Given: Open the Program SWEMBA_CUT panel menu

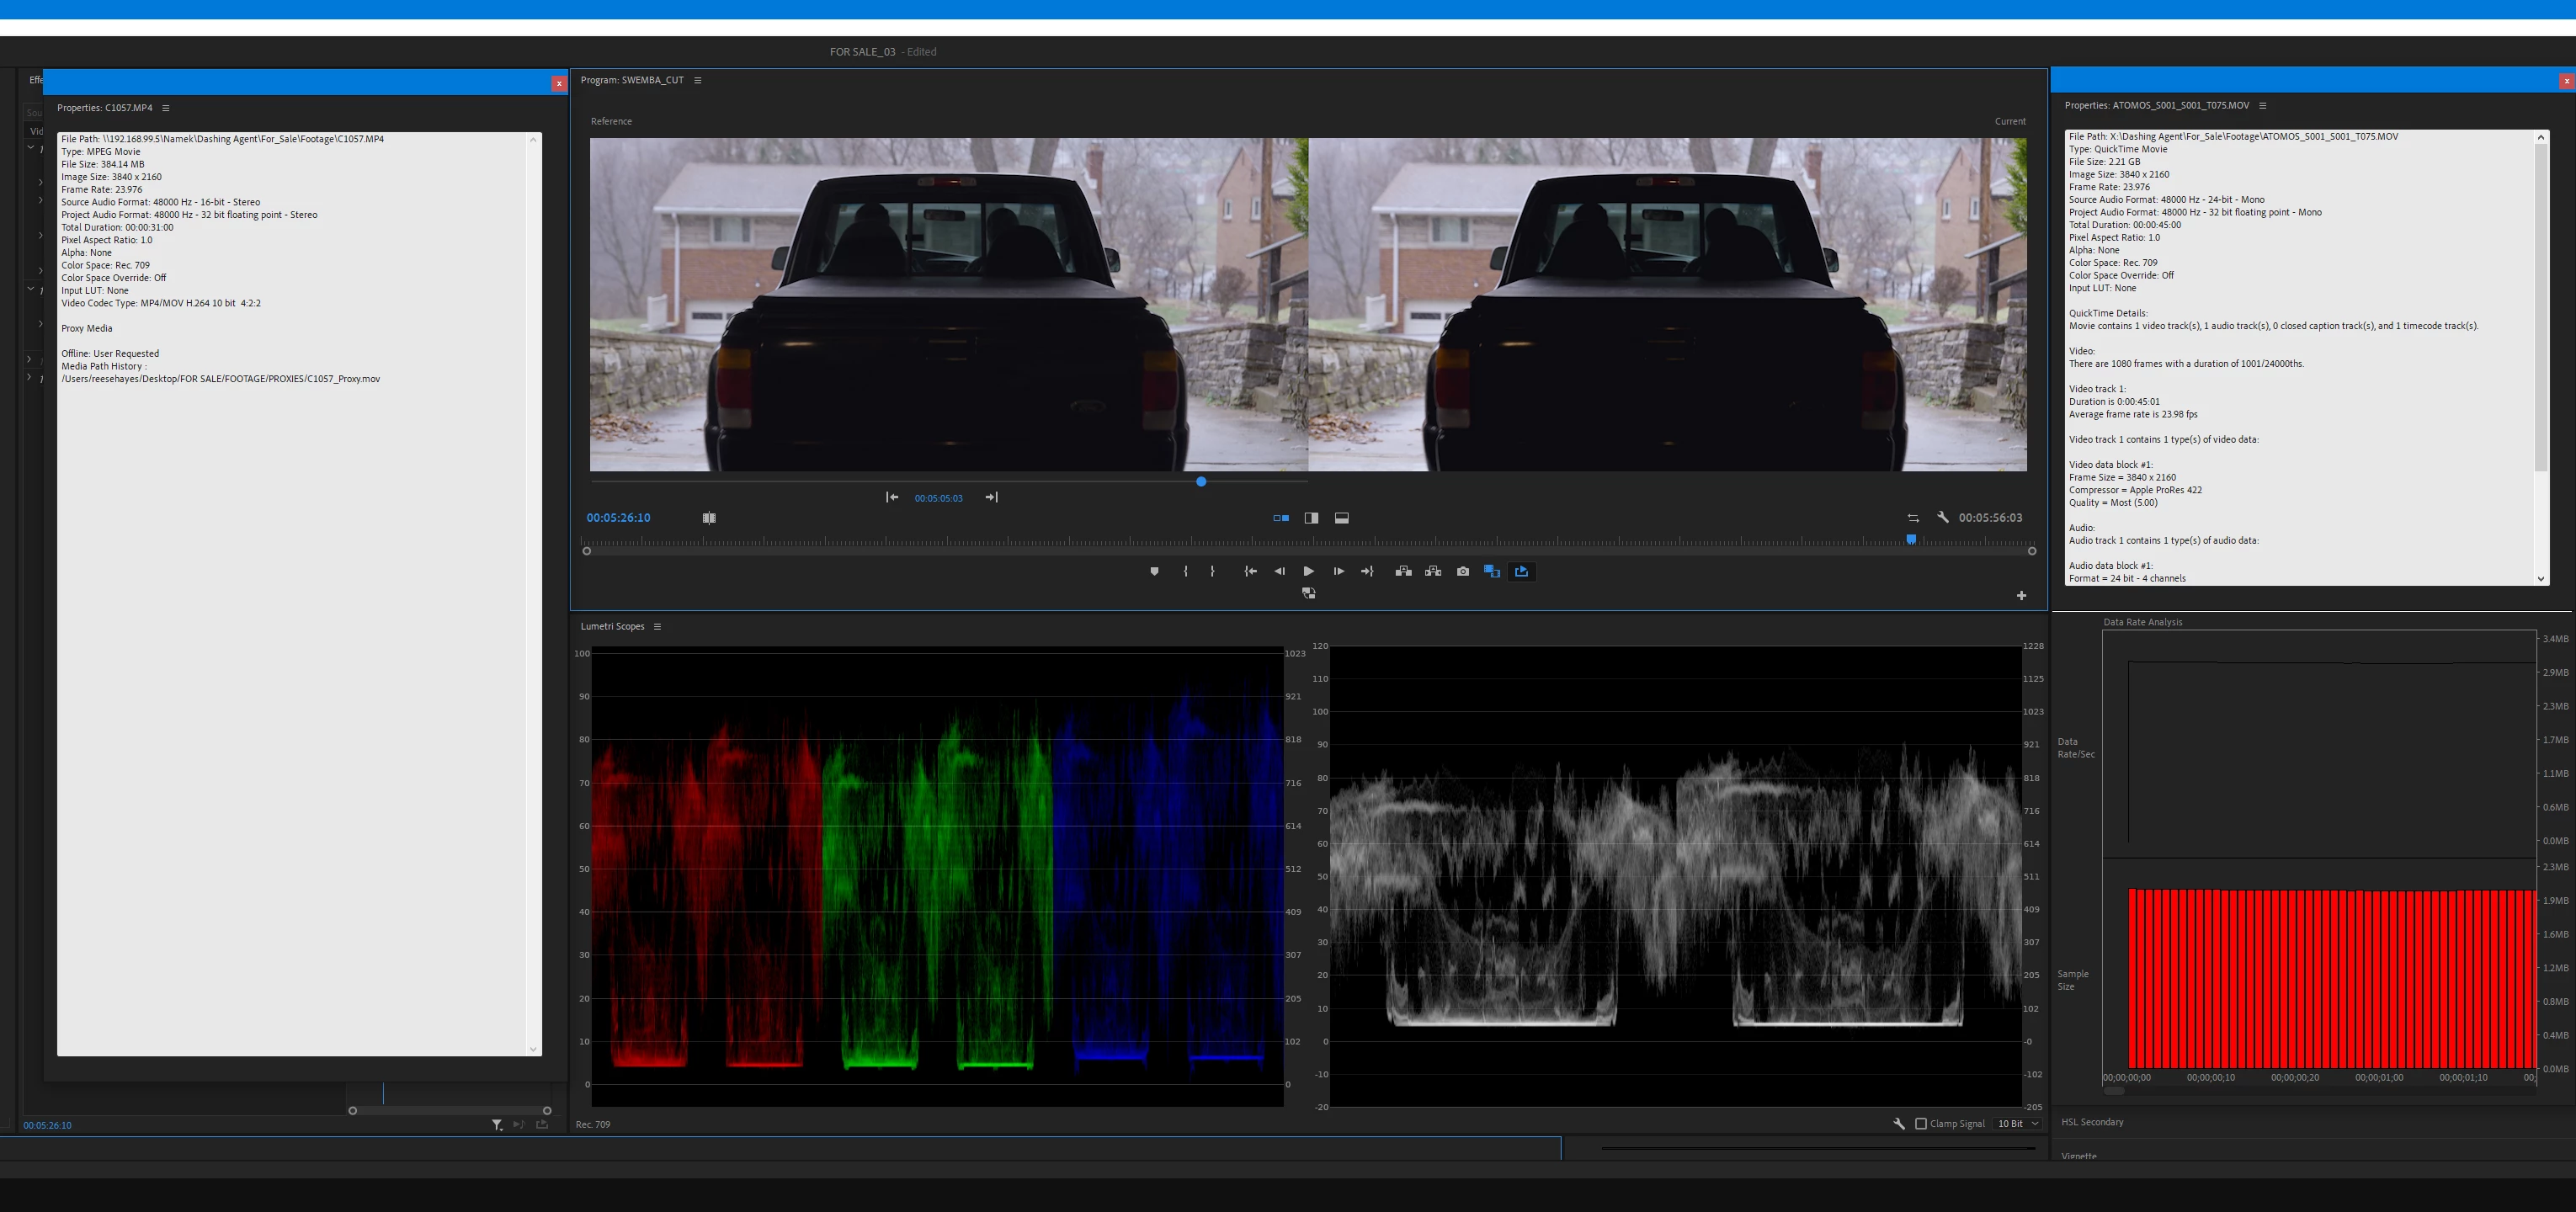Looking at the screenshot, I should point(698,80).
